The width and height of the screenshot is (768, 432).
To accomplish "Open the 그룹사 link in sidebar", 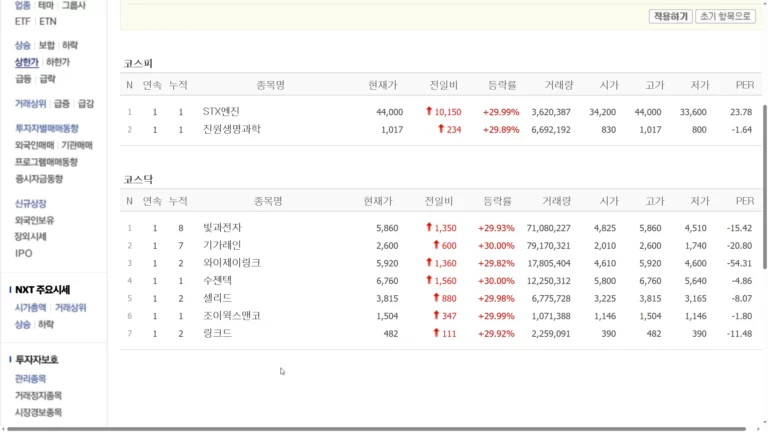I will (73, 5).
